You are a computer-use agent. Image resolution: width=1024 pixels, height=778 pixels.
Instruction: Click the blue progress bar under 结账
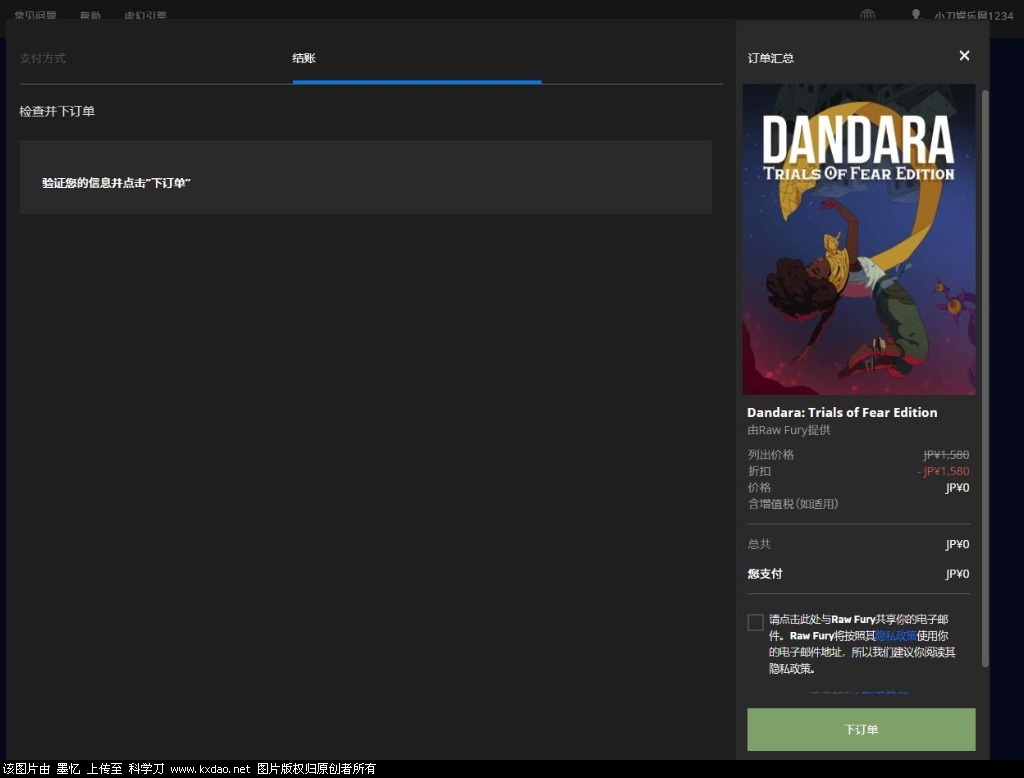point(416,82)
